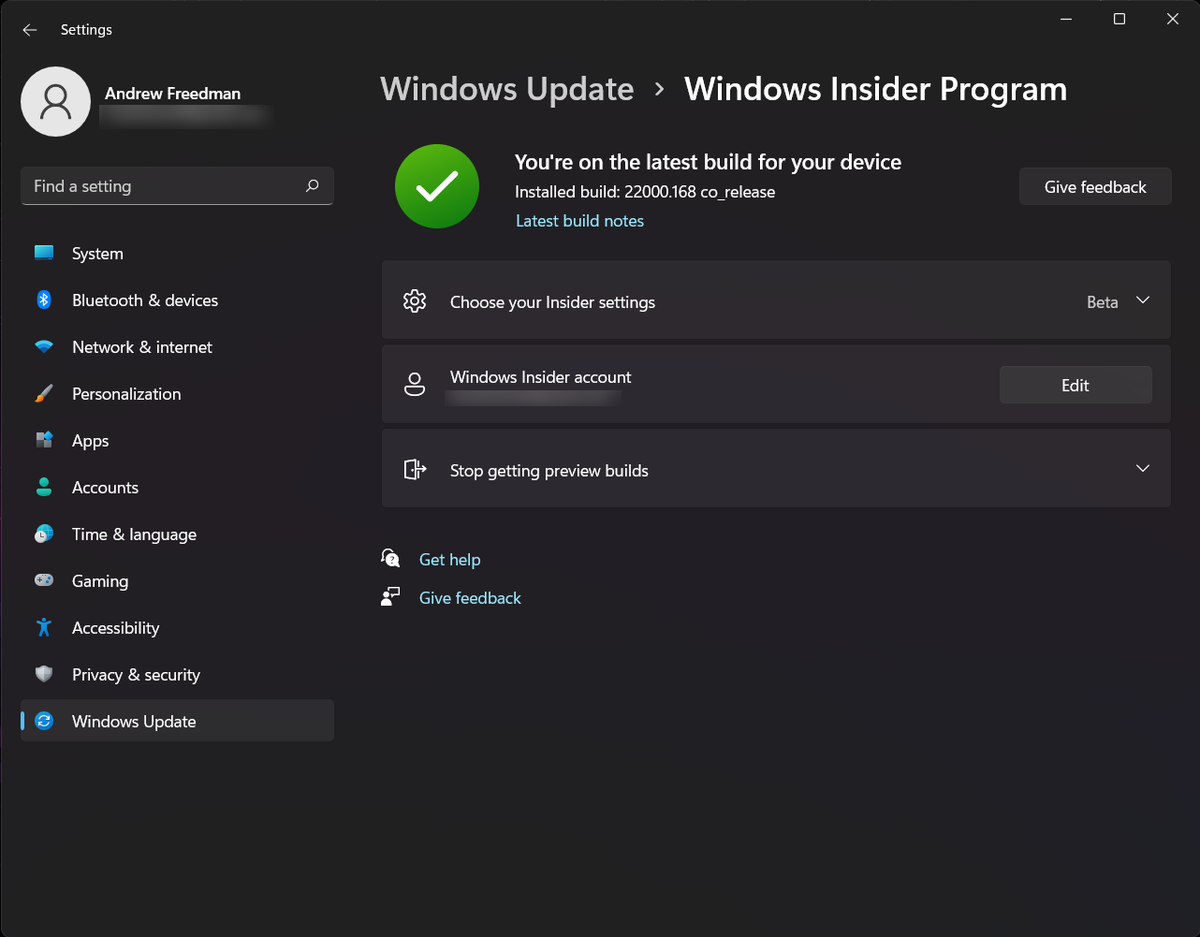The image size is (1200, 937).
Task: Click the Privacy & security shield icon
Action: pyautogui.click(x=44, y=675)
